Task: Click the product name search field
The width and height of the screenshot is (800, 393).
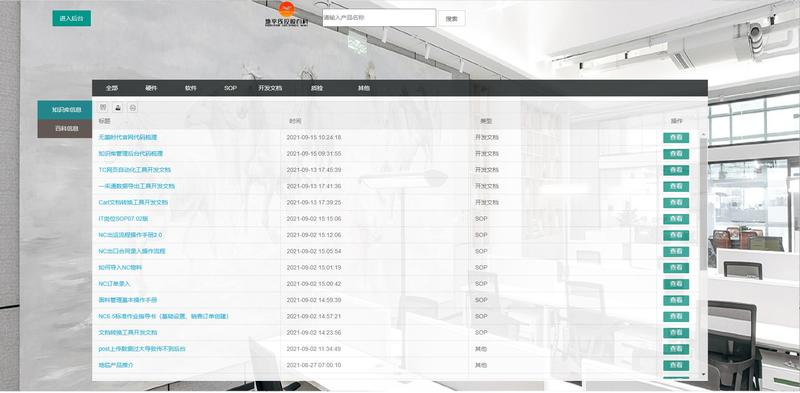Action: pos(379,17)
